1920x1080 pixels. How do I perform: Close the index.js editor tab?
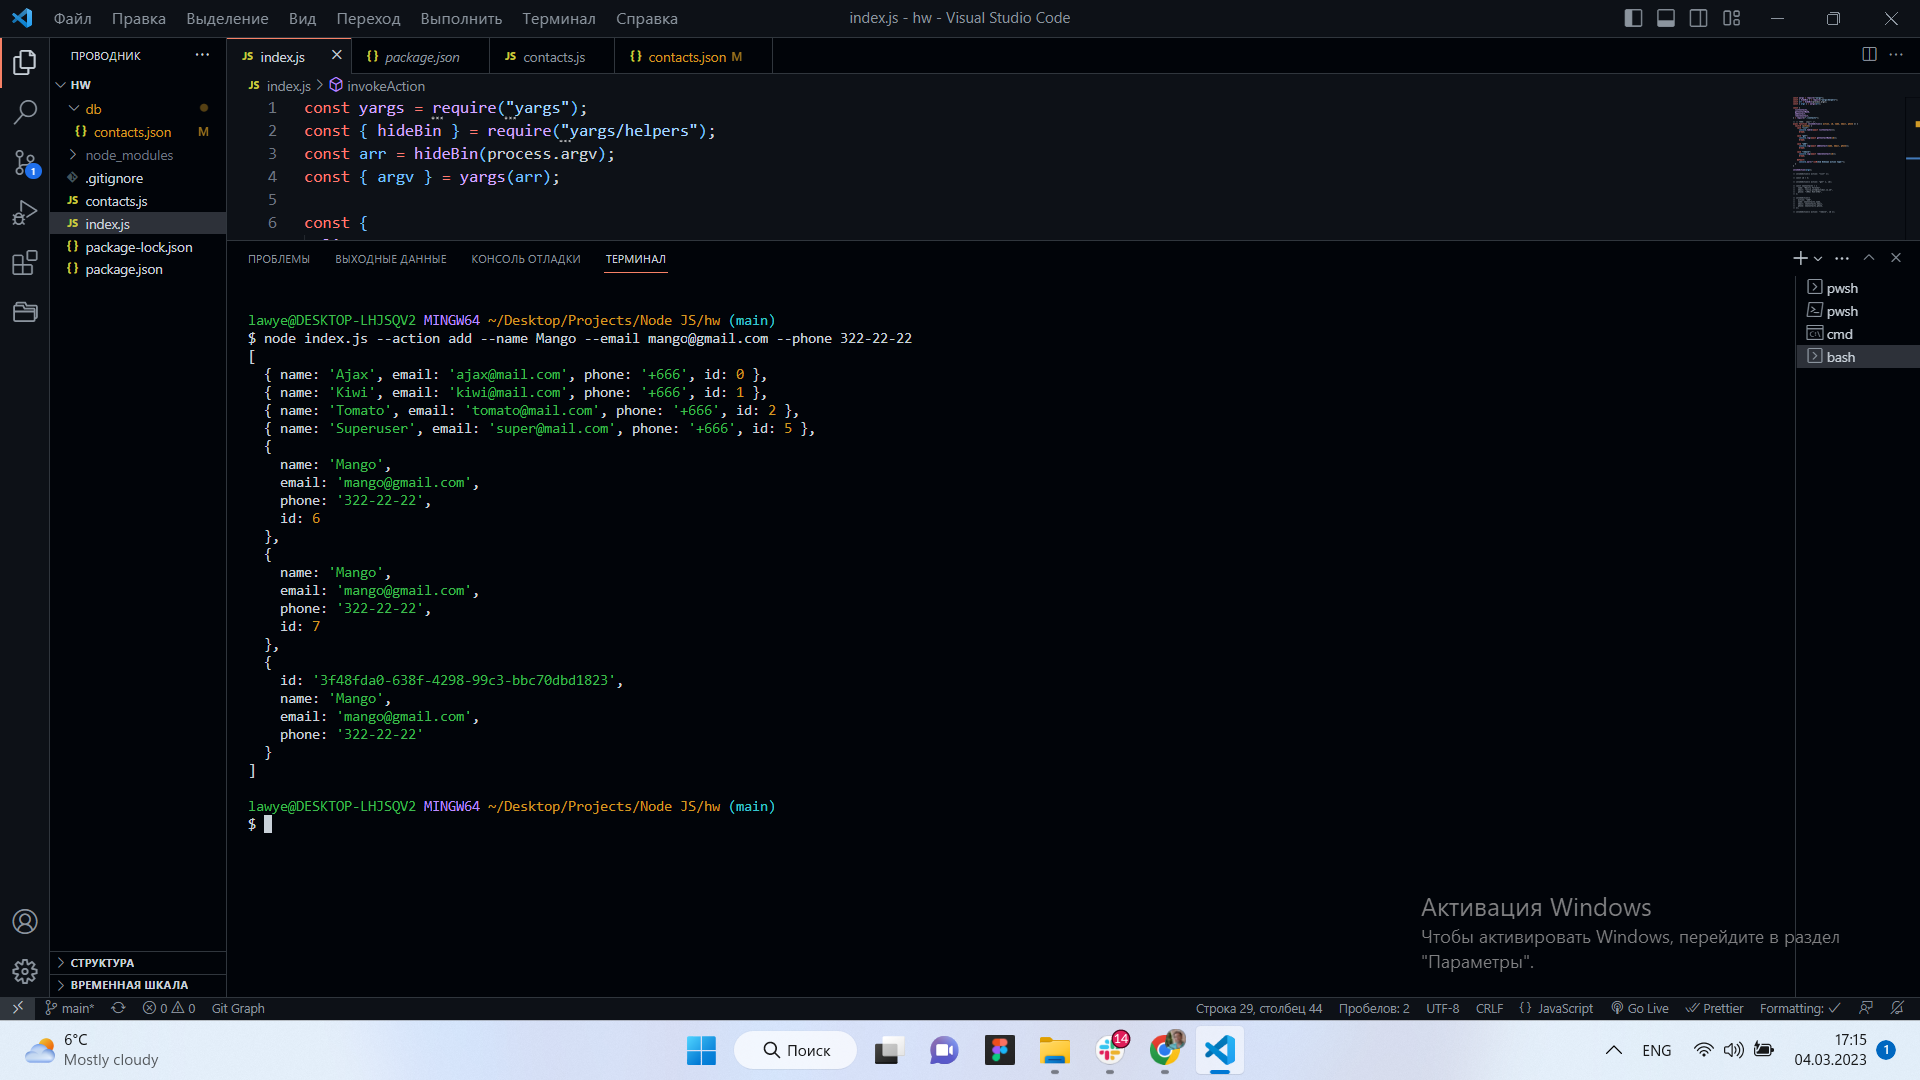336,56
